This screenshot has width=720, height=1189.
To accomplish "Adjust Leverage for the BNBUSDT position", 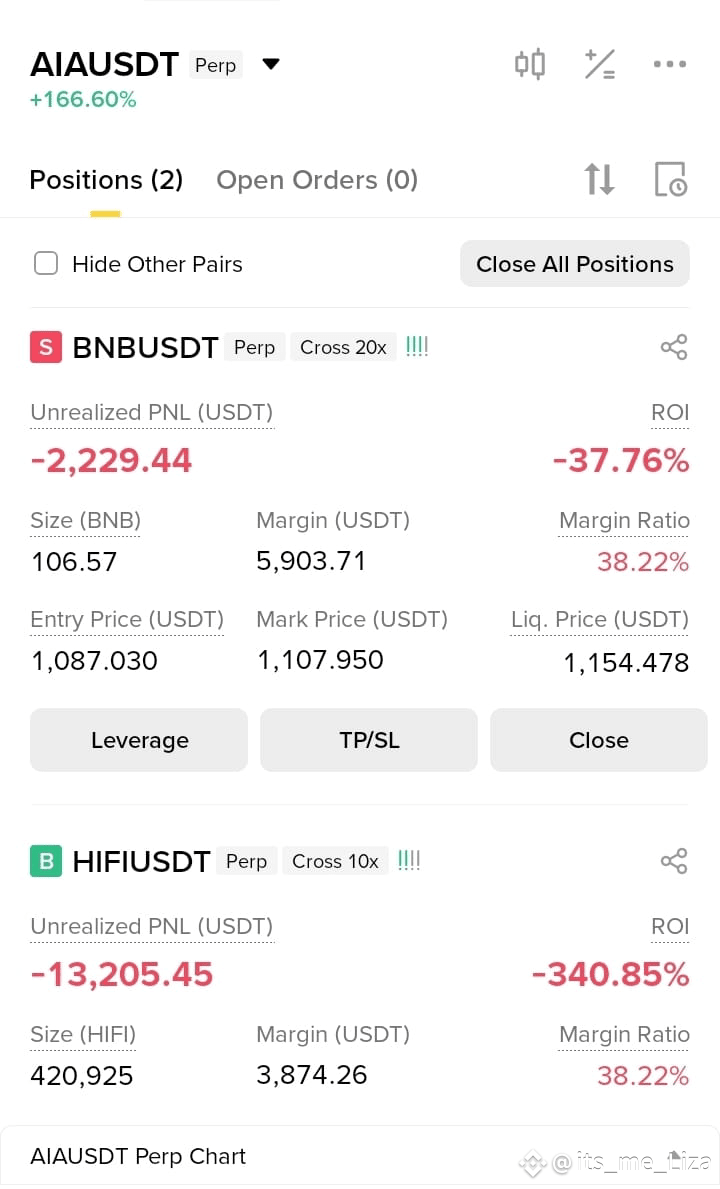I will pos(139,740).
